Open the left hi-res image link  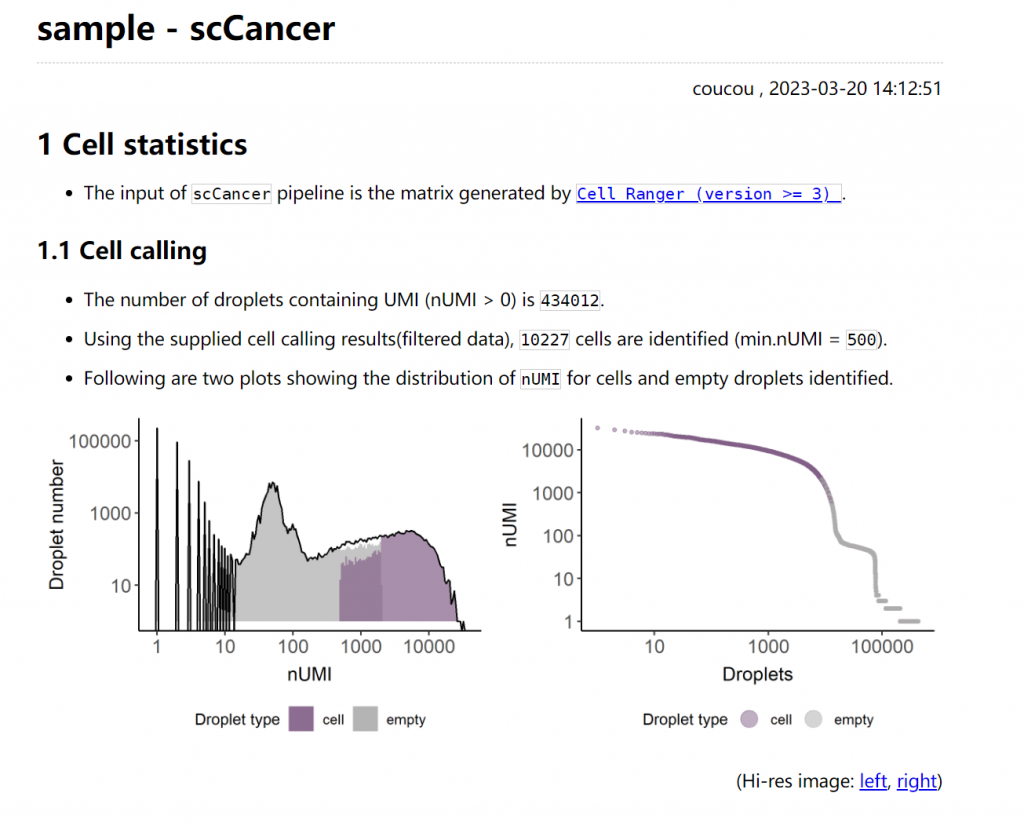pyautogui.click(x=872, y=781)
